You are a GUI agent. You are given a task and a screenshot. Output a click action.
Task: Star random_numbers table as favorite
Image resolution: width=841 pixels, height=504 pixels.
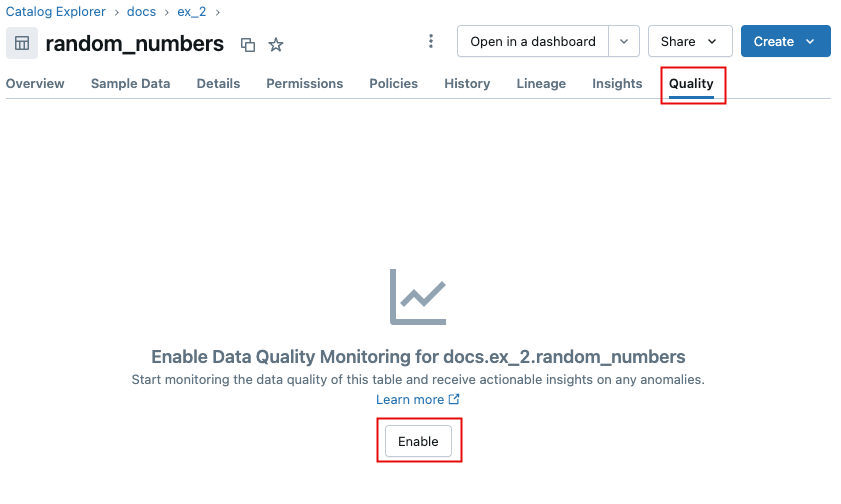coord(276,45)
